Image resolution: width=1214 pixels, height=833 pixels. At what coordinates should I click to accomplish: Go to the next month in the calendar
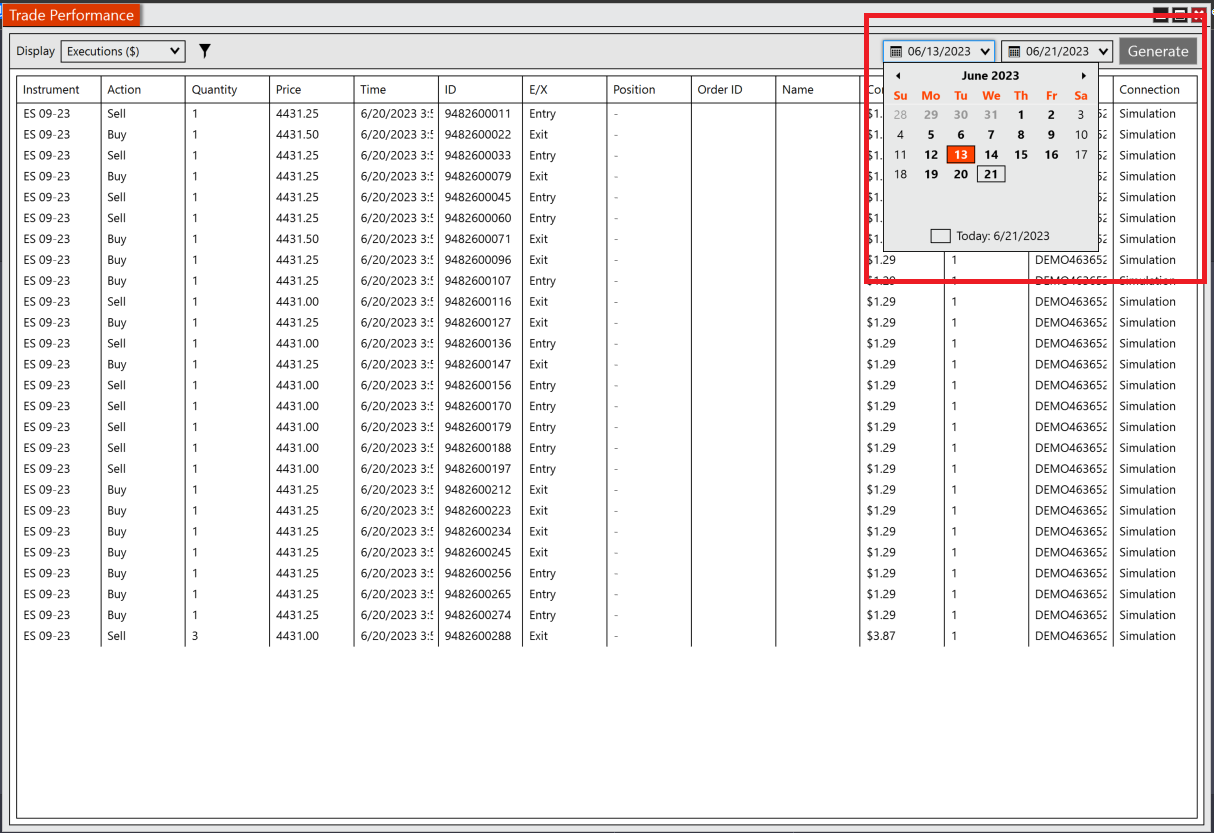point(1084,75)
